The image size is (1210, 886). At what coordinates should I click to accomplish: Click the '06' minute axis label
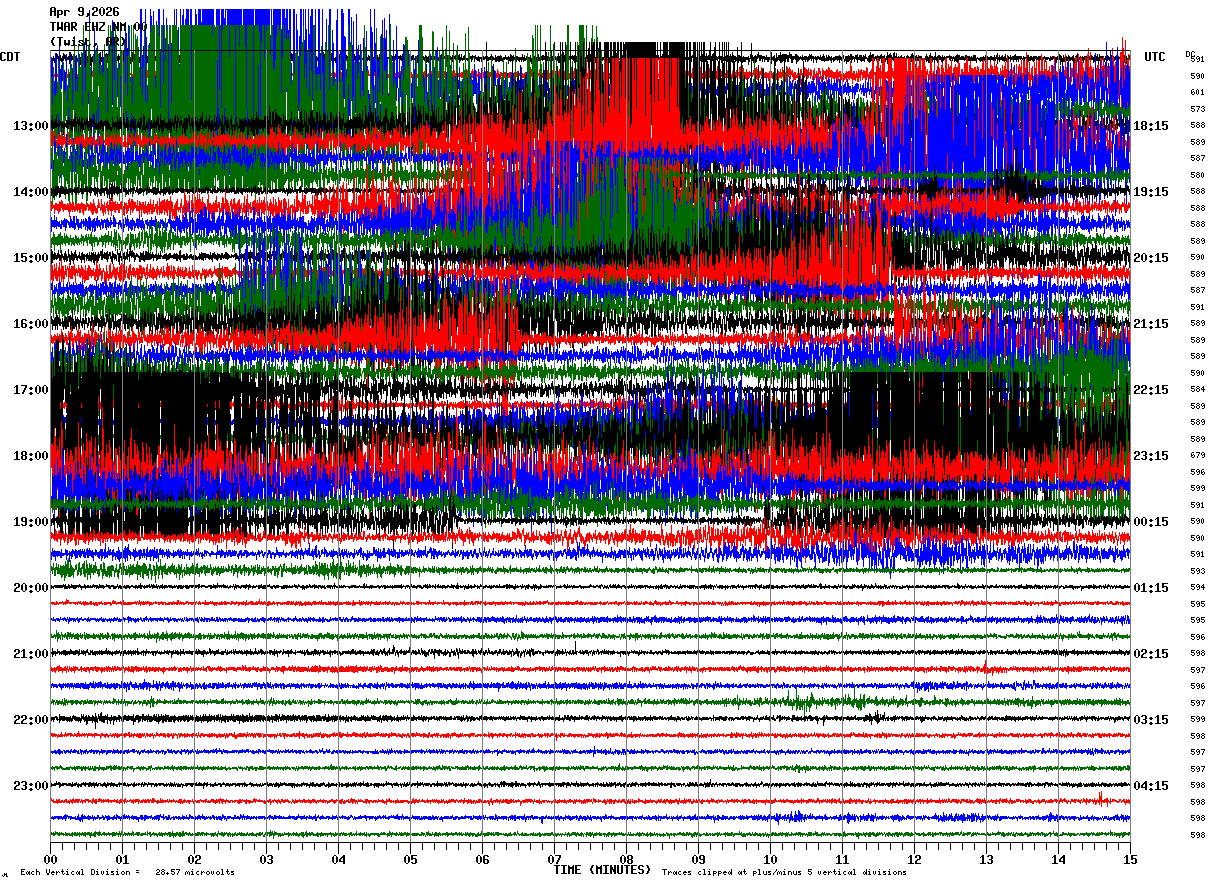(x=482, y=859)
